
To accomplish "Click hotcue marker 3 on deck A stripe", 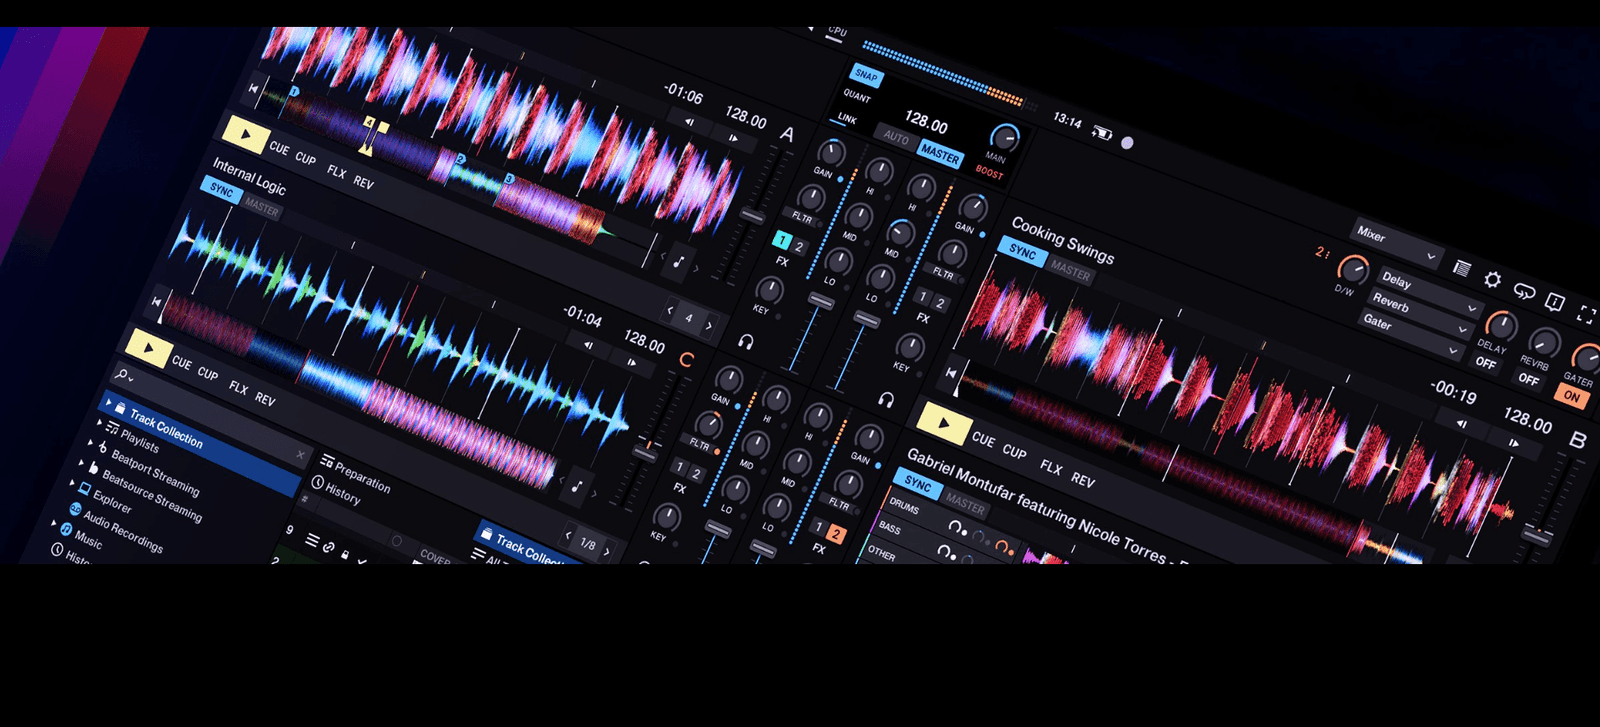I will click(509, 179).
